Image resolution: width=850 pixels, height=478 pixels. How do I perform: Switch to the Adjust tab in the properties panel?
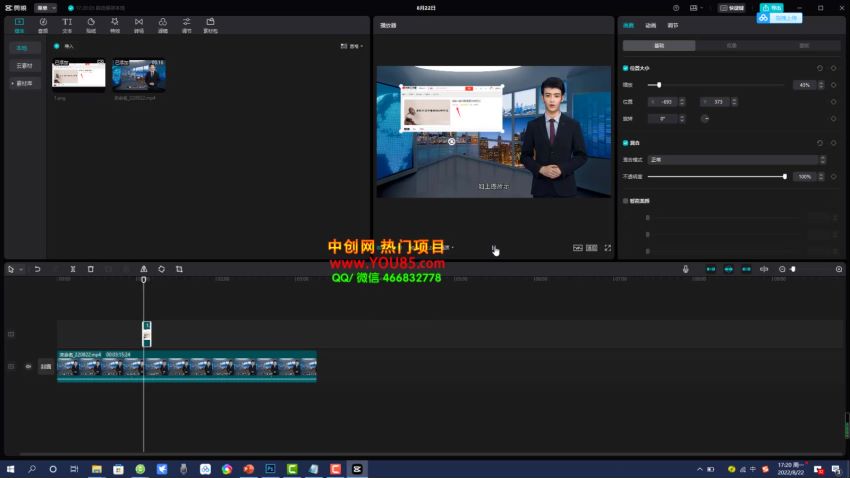[673, 25]
